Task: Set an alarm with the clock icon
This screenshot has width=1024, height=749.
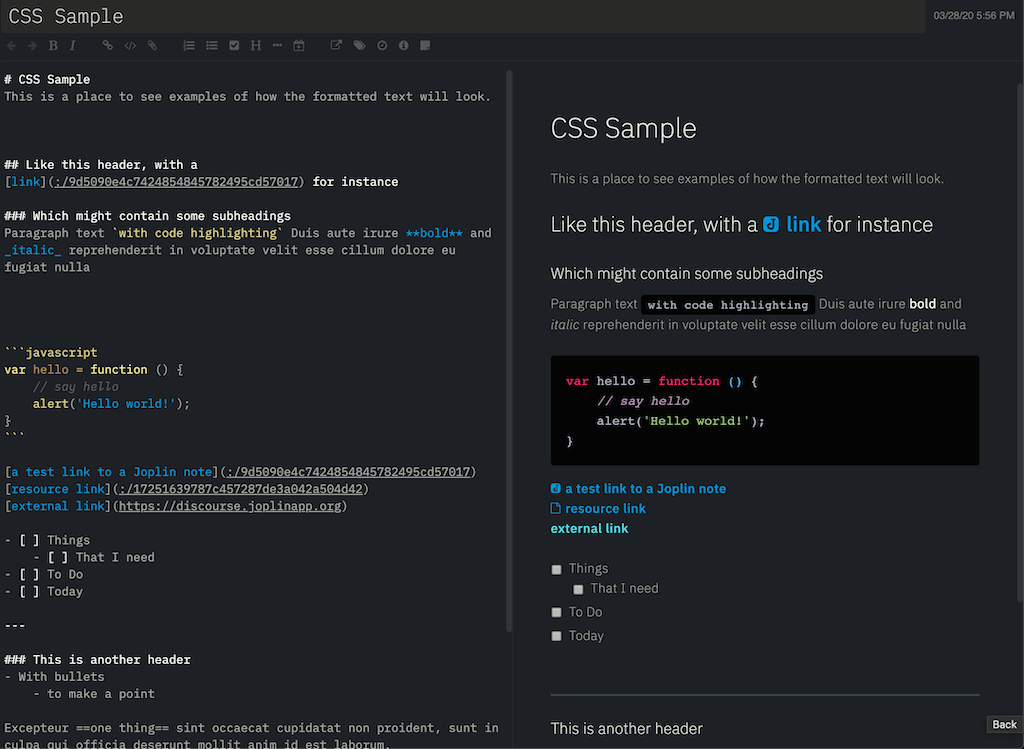Action: 382,46
